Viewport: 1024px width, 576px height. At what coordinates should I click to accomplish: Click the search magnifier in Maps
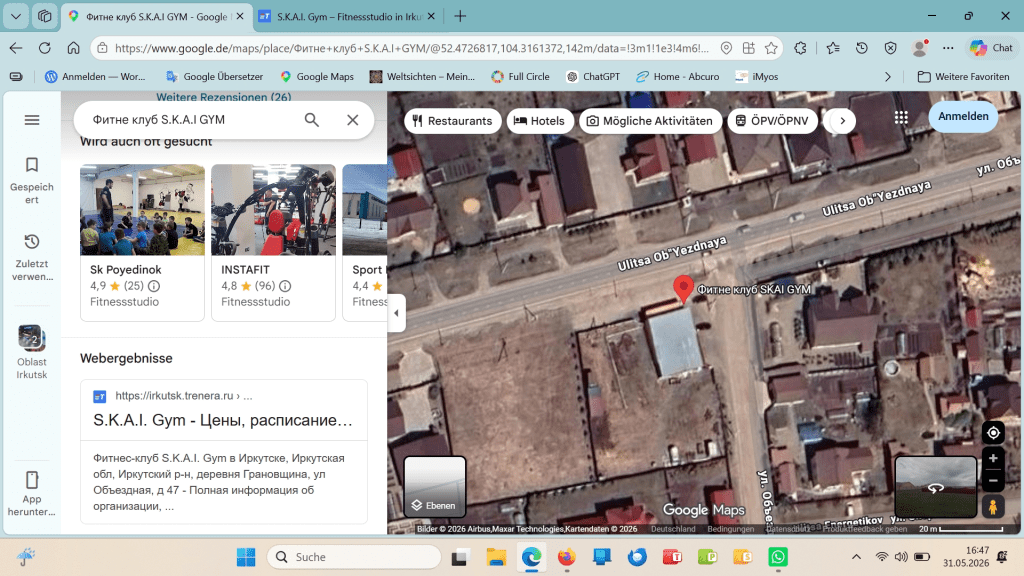pyautogui.click(x=312, y=120)
